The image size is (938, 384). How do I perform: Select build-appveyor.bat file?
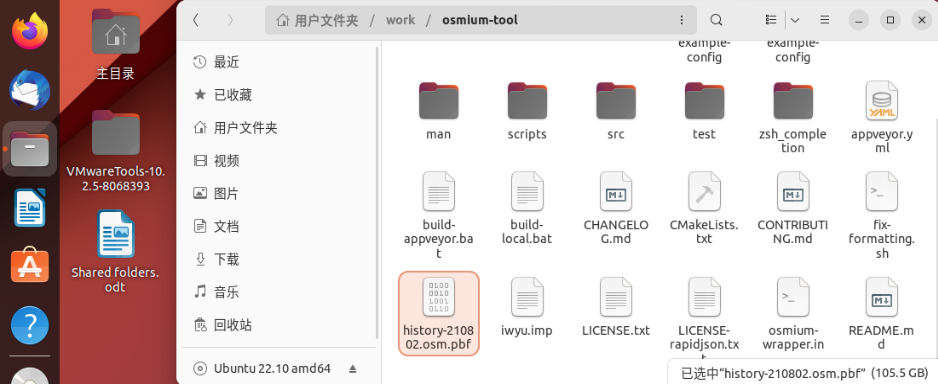(x=438, y=215)
